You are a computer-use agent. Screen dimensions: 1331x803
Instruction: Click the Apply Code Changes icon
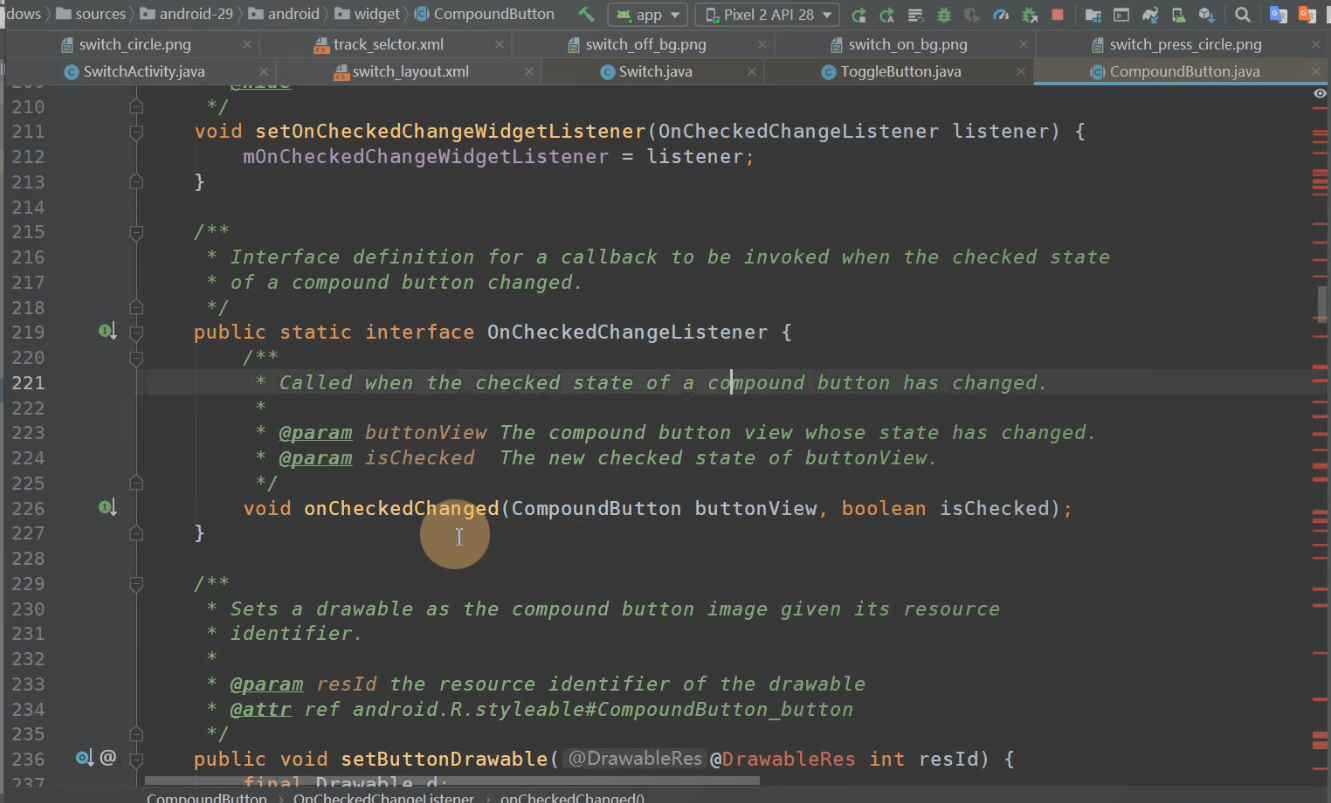(915, 15)
